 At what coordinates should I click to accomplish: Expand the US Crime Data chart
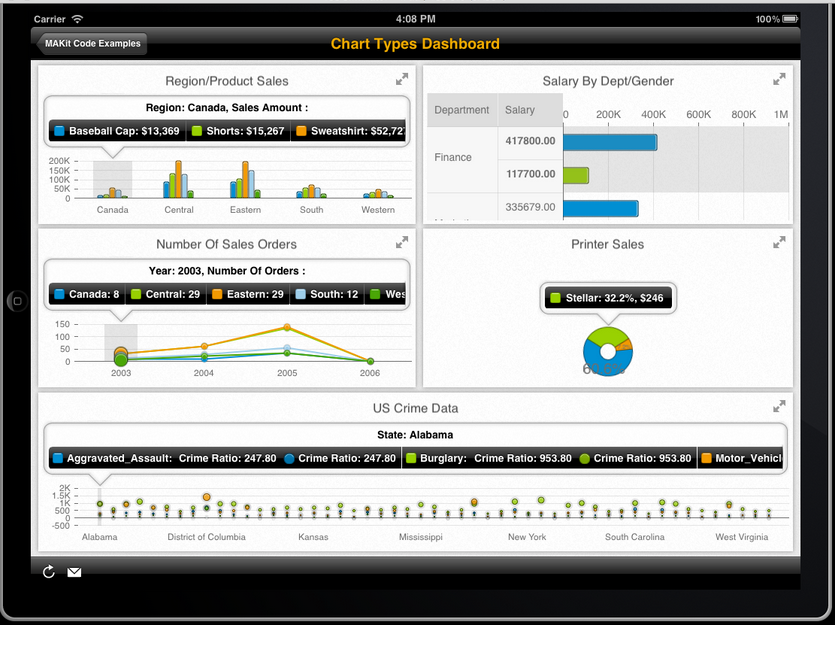coord(779,406)
